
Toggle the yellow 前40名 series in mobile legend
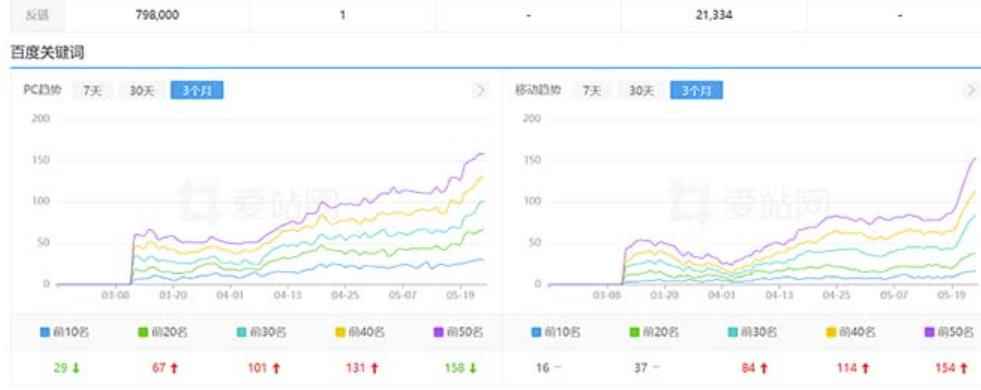[850, 332]
